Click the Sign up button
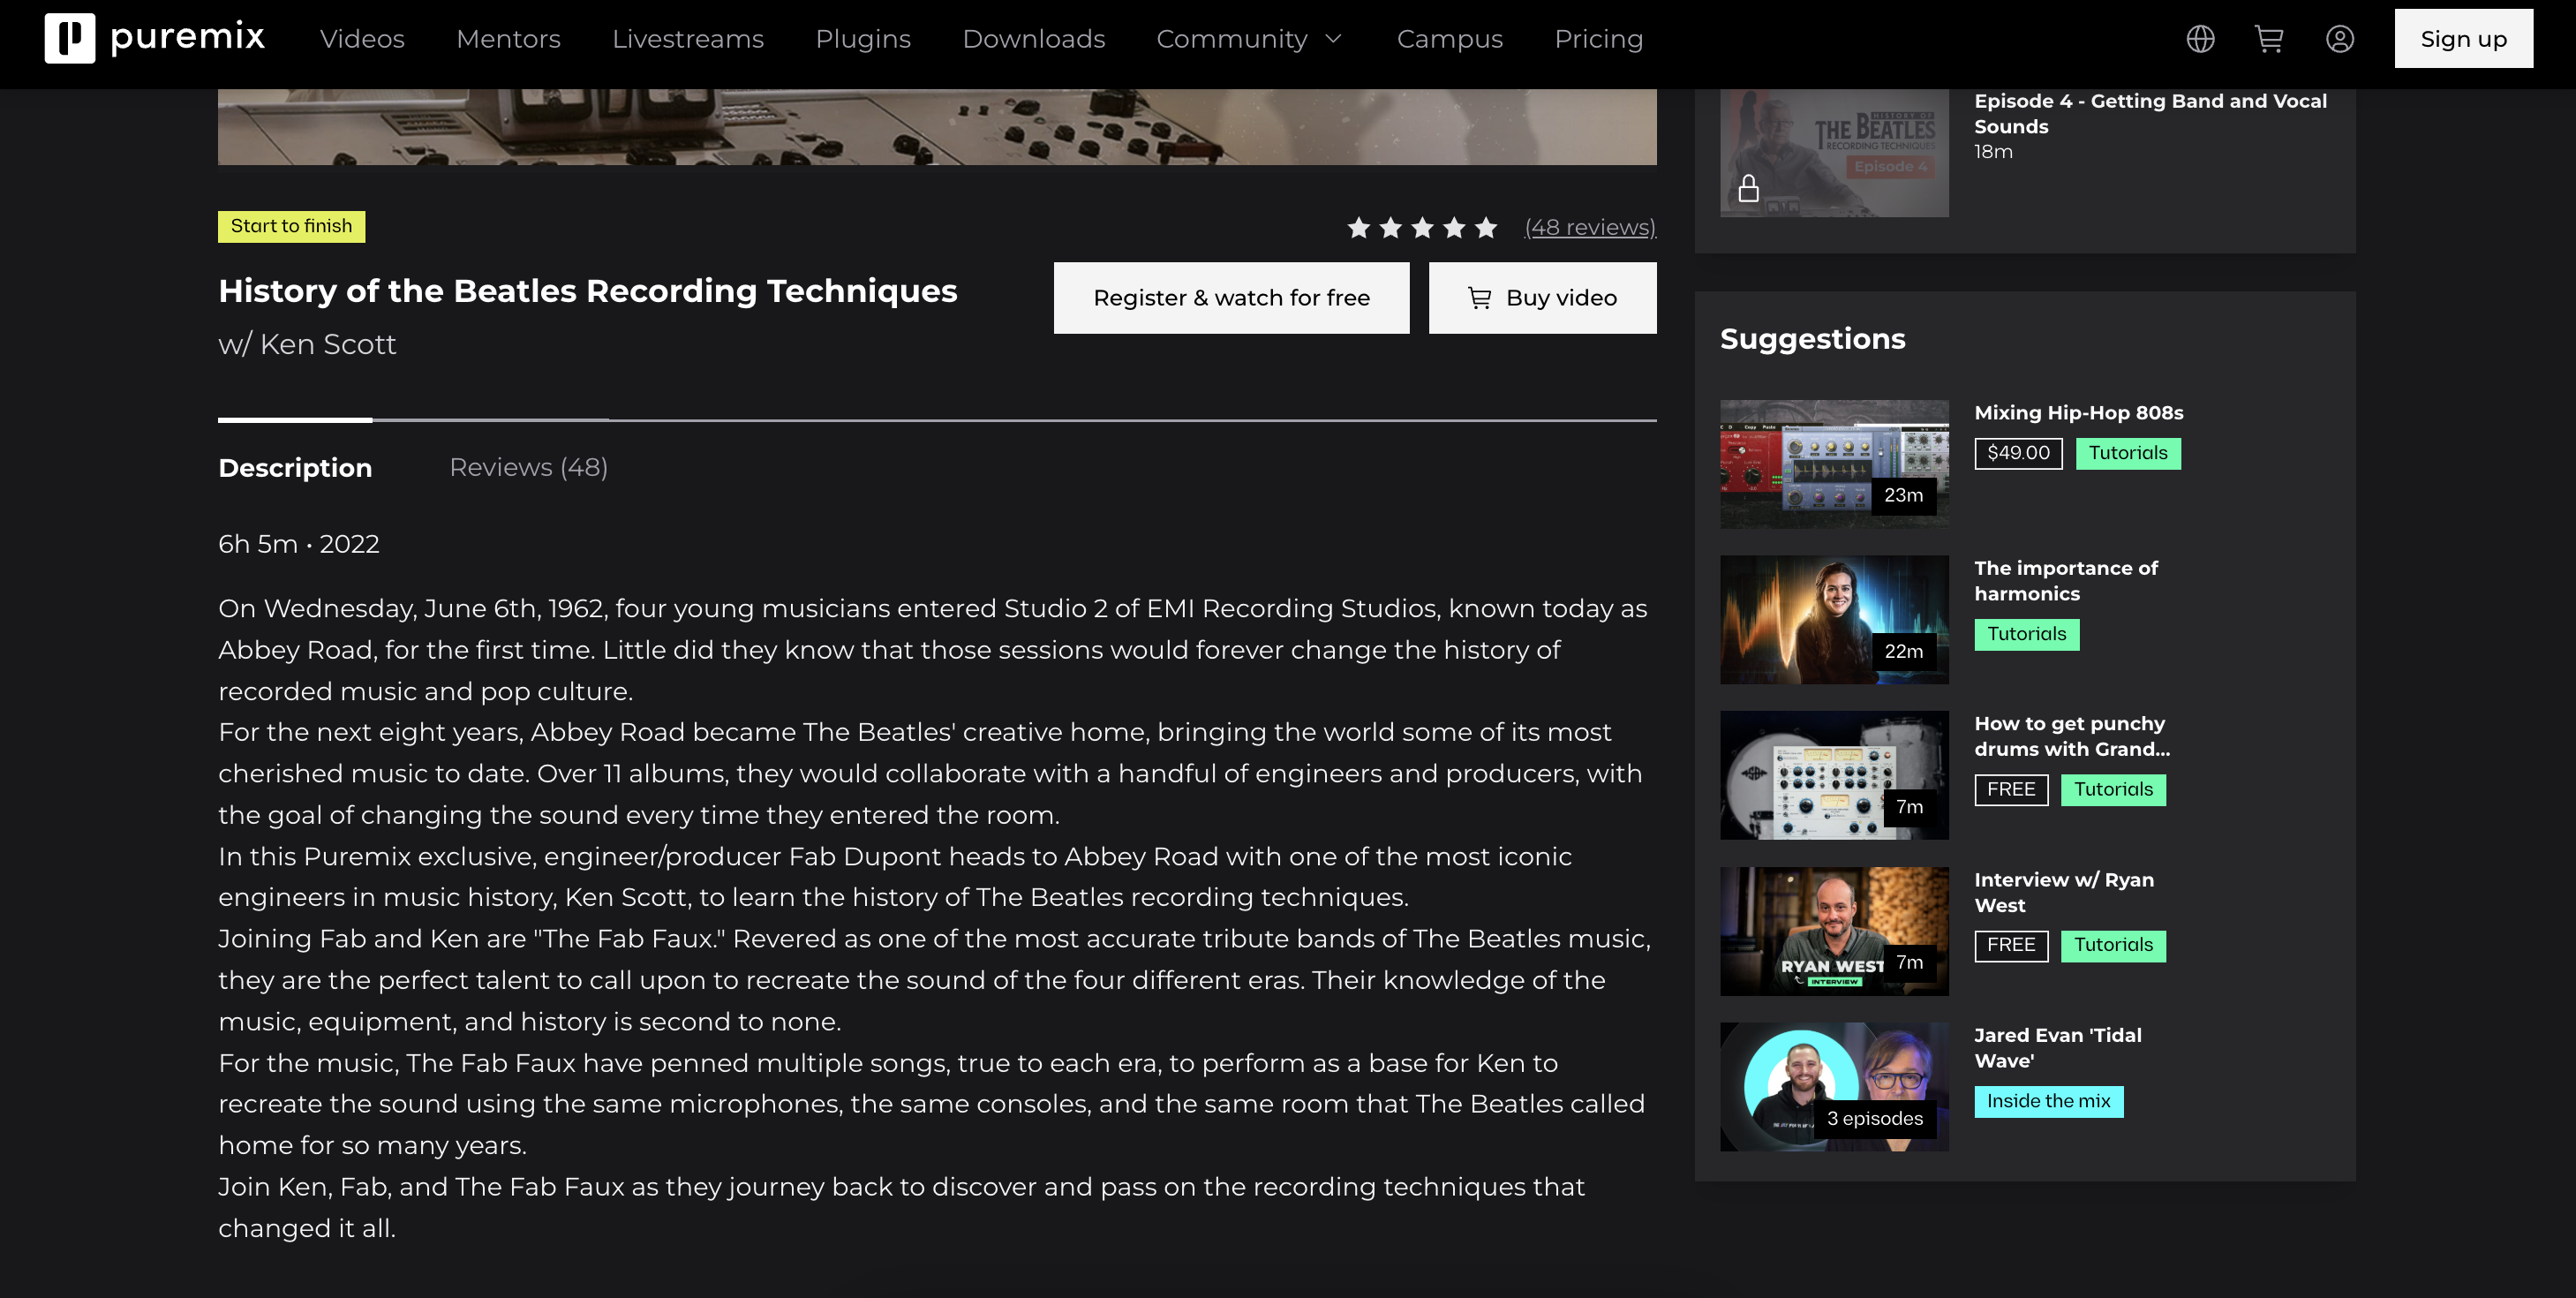The width and height of the screenshot is (2576, 1298). tap(2463, 39)
